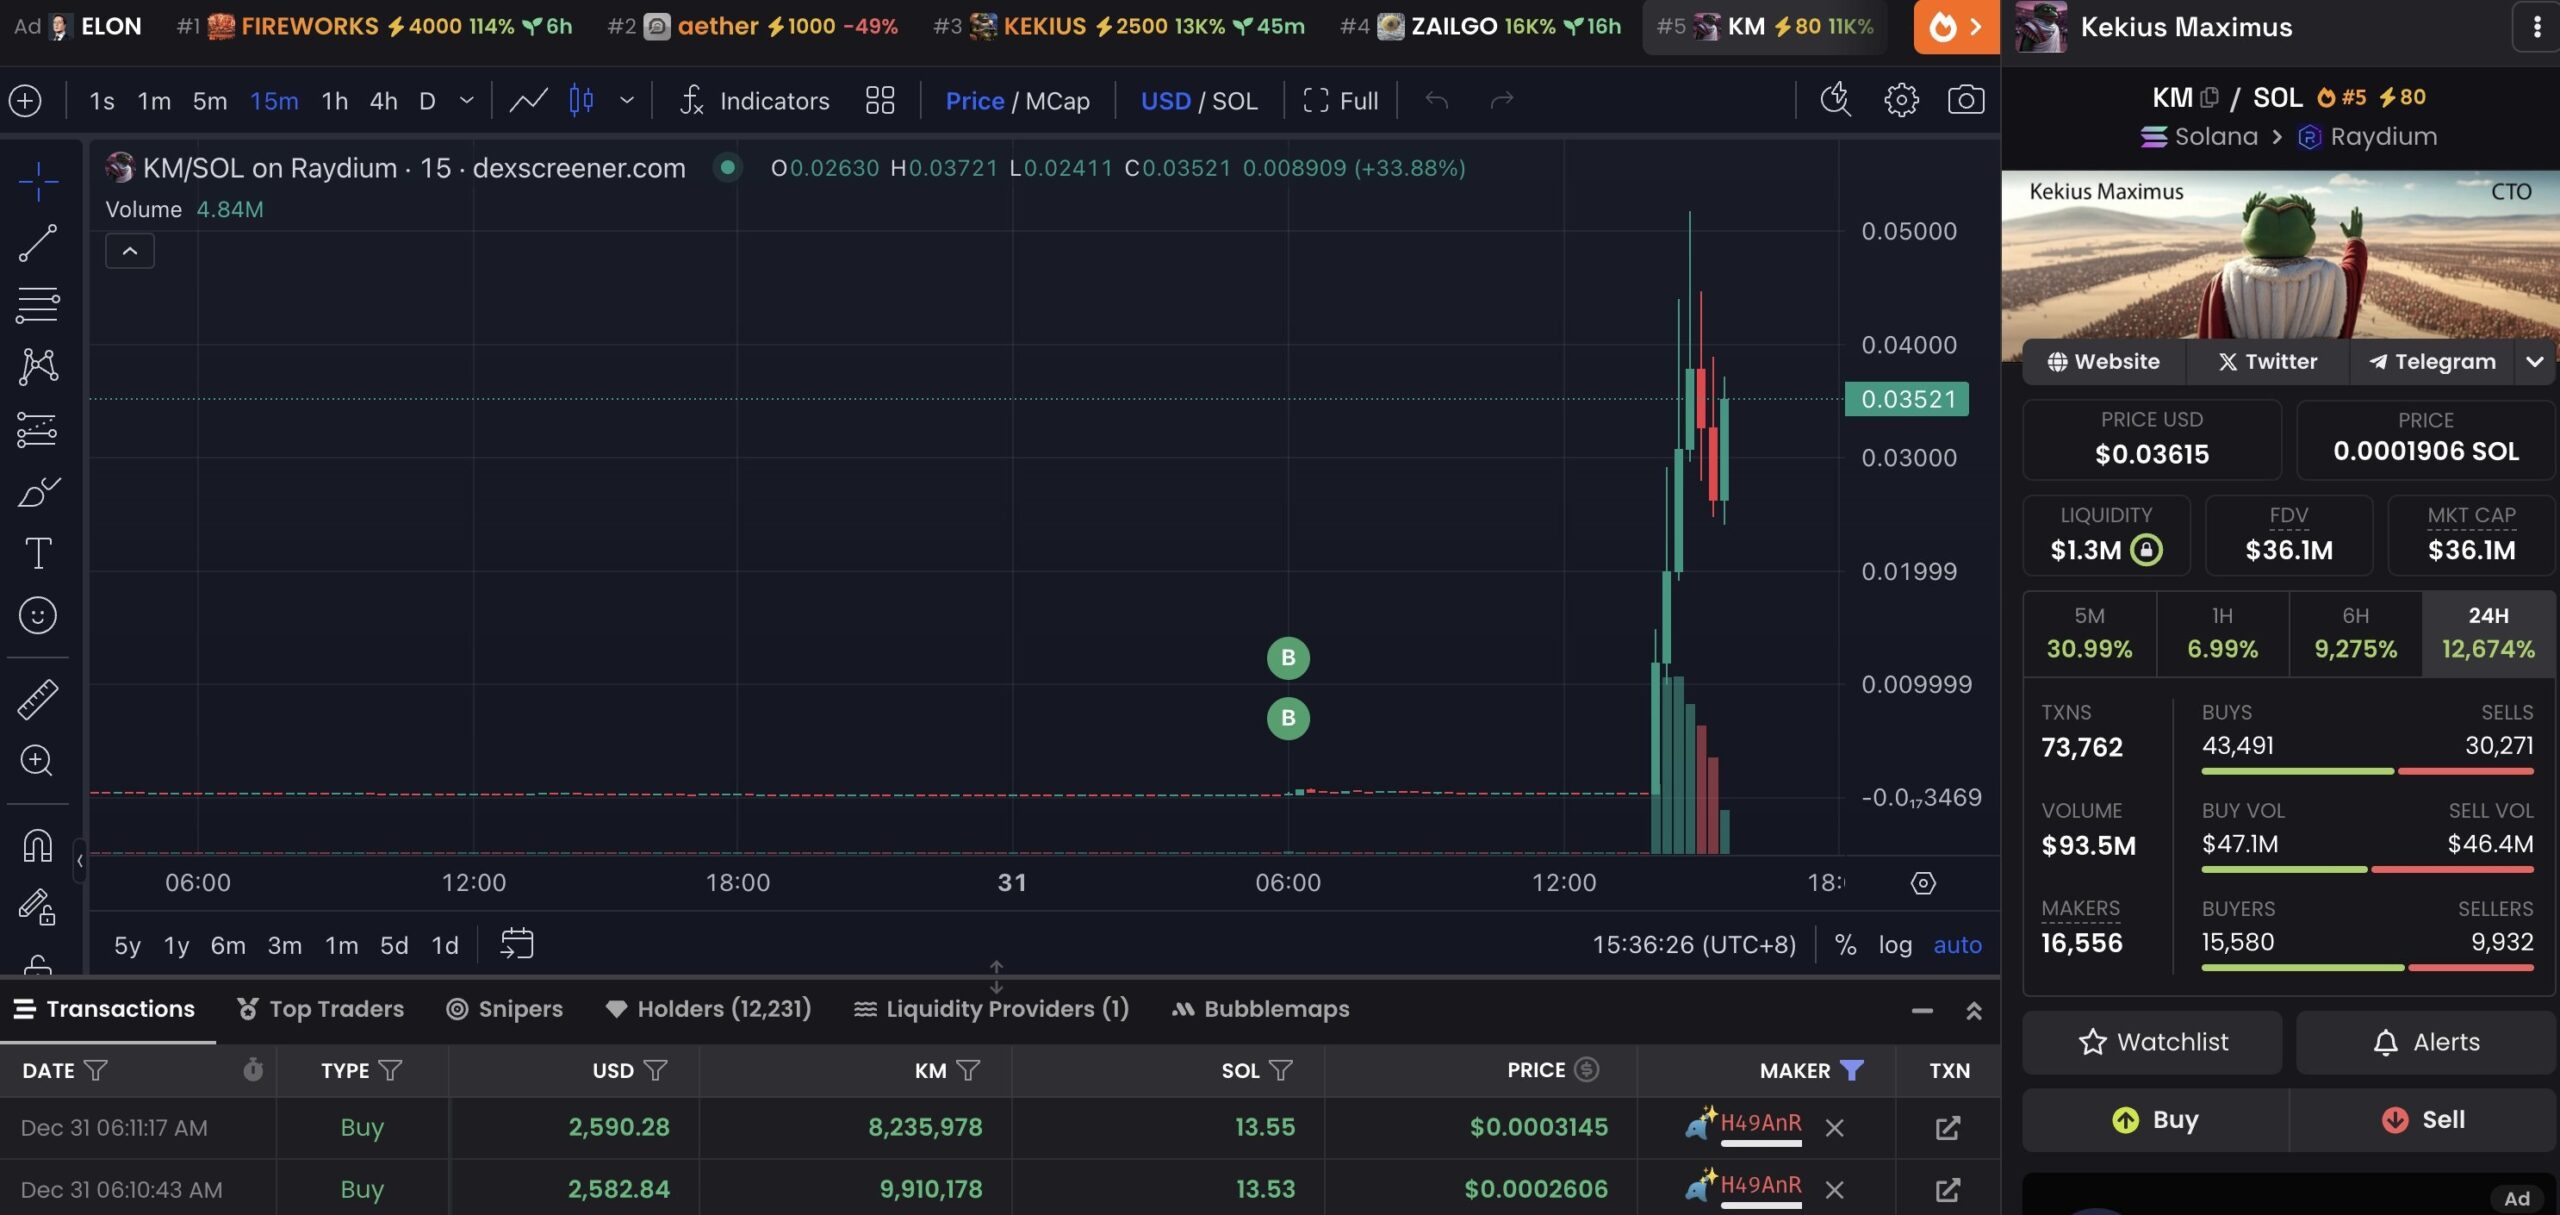
Task: Take a chart snapshot with camera
Action: point(1966,100)
